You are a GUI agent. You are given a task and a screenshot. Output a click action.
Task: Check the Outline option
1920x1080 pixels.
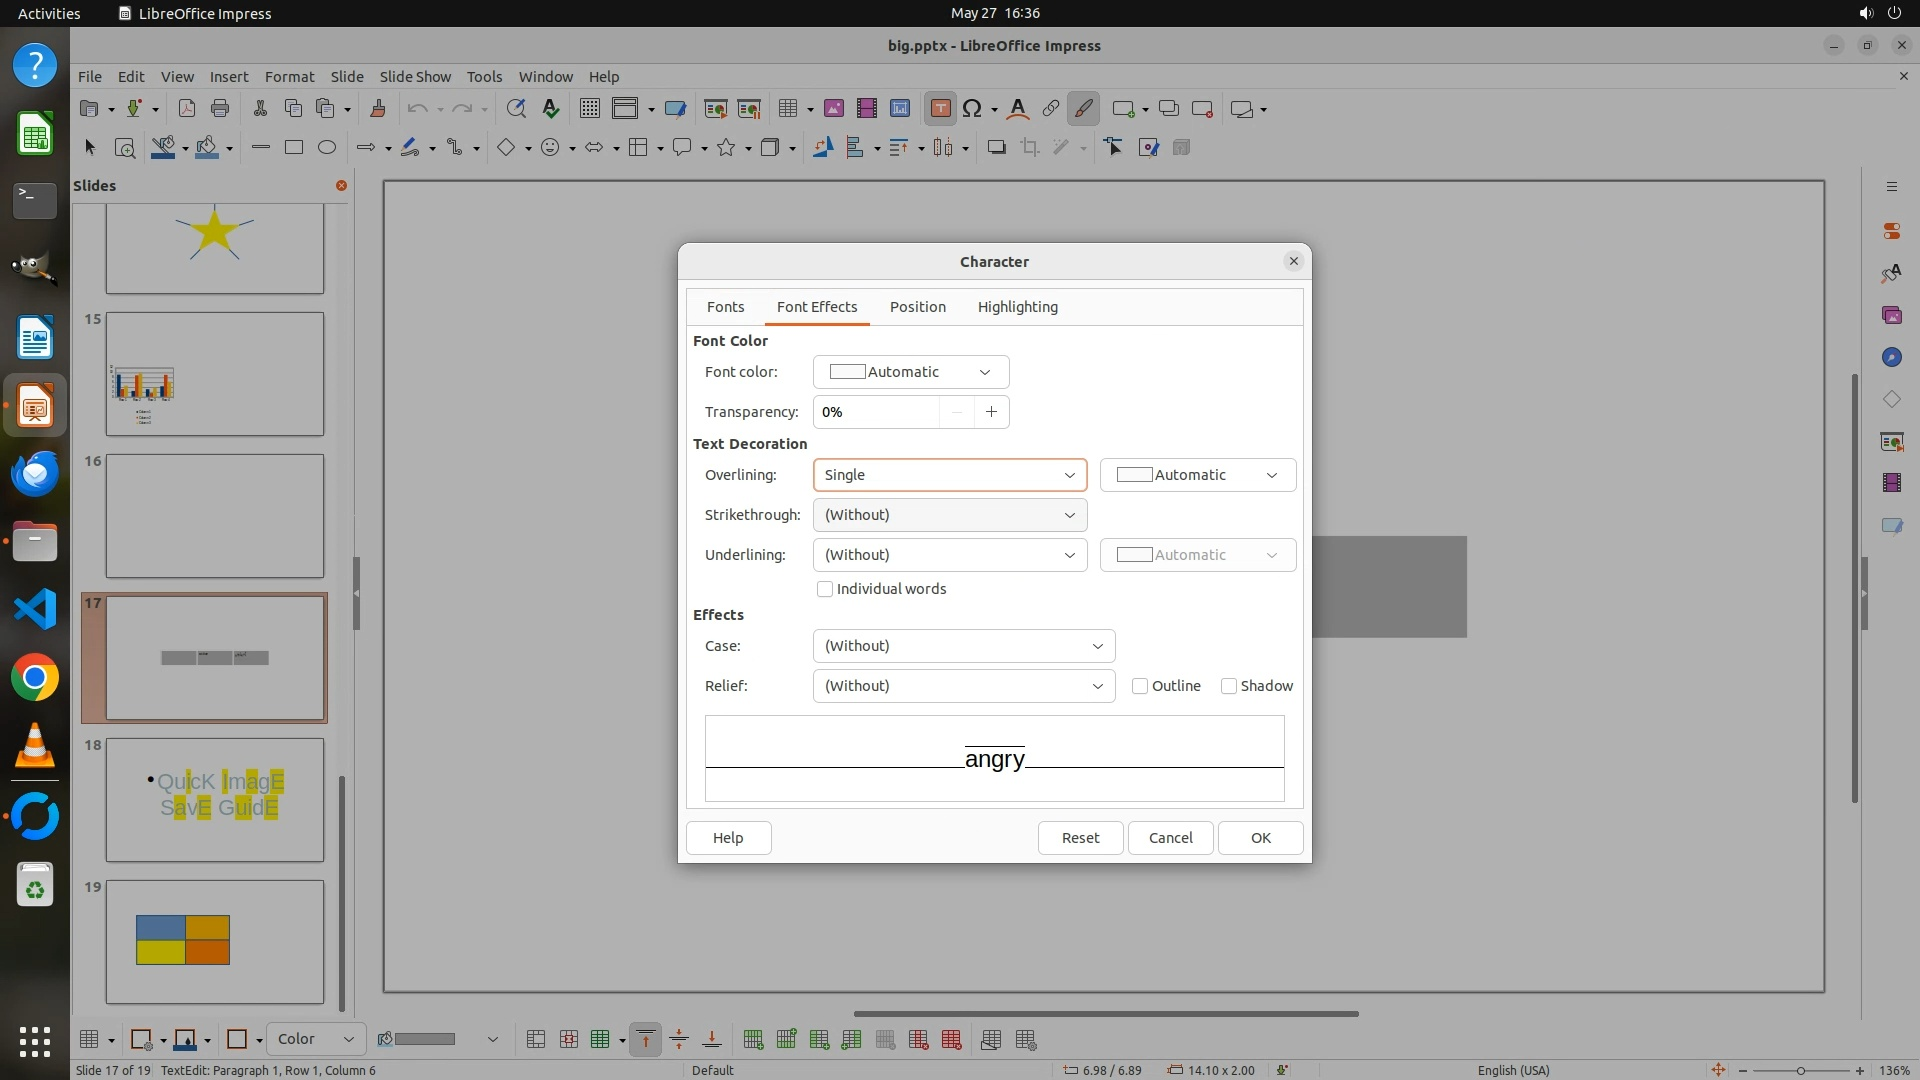pyautogui.click(x=1140, y=686)
